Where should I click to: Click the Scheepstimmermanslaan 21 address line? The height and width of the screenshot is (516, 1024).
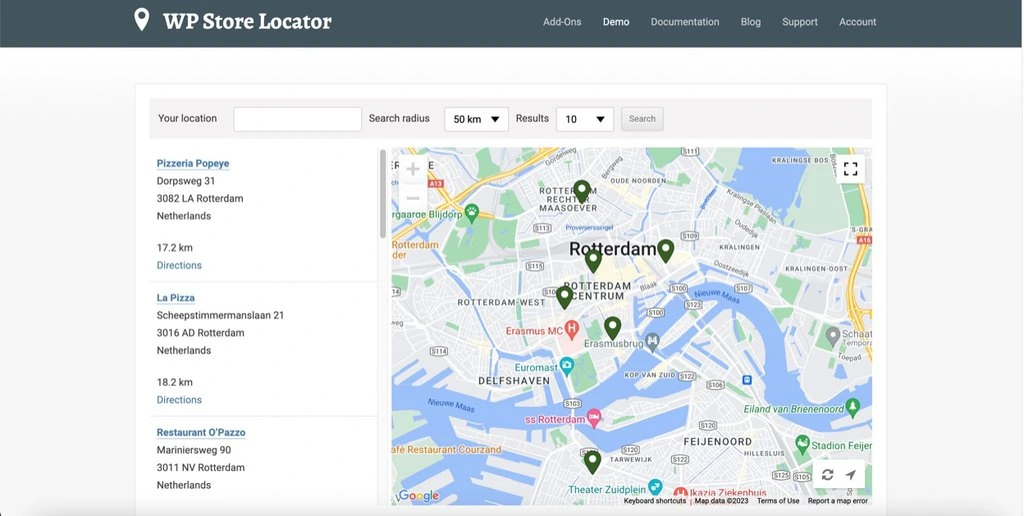click(220, 315)
